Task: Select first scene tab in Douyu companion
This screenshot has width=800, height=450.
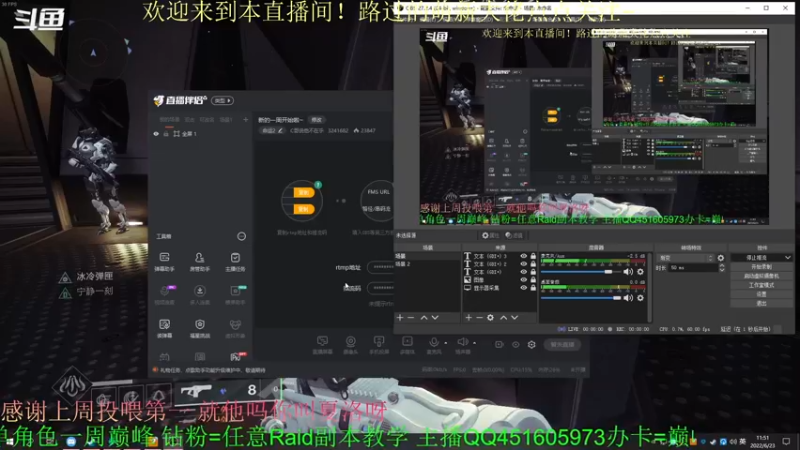Action: point(169,120)
